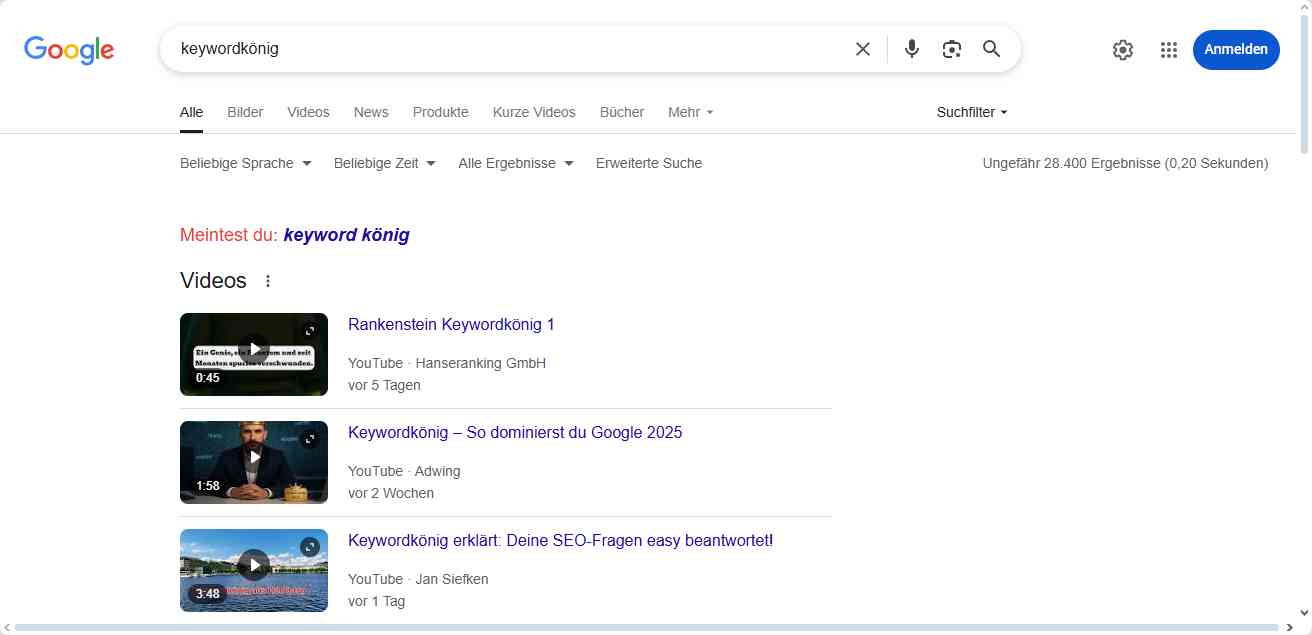Open image search with camera icon
The height and width of the screenshot is (635, 1312).
coord(951,49)
